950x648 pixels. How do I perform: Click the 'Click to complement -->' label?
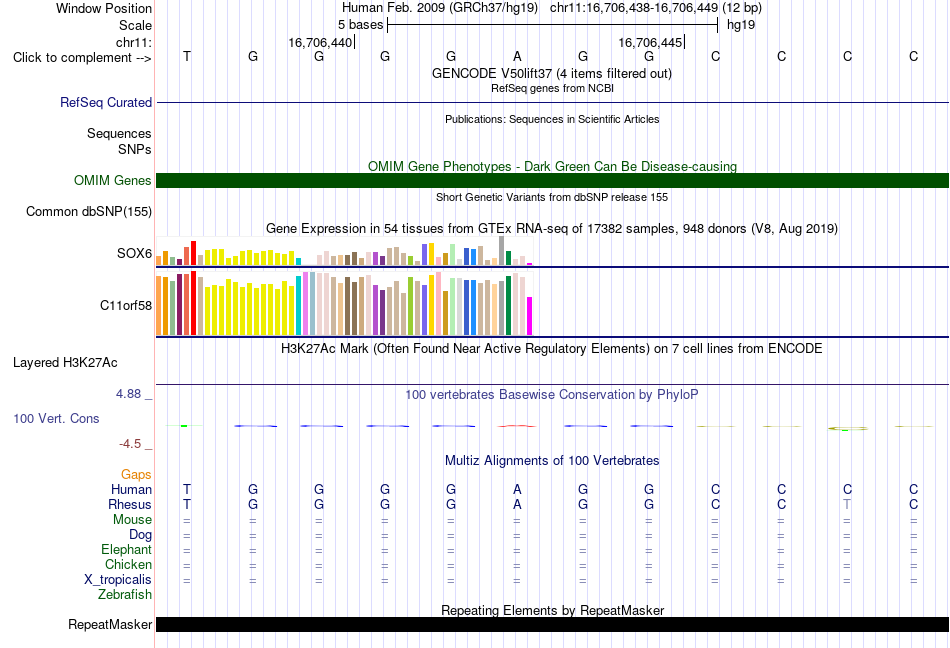click(x=82, y=58)
